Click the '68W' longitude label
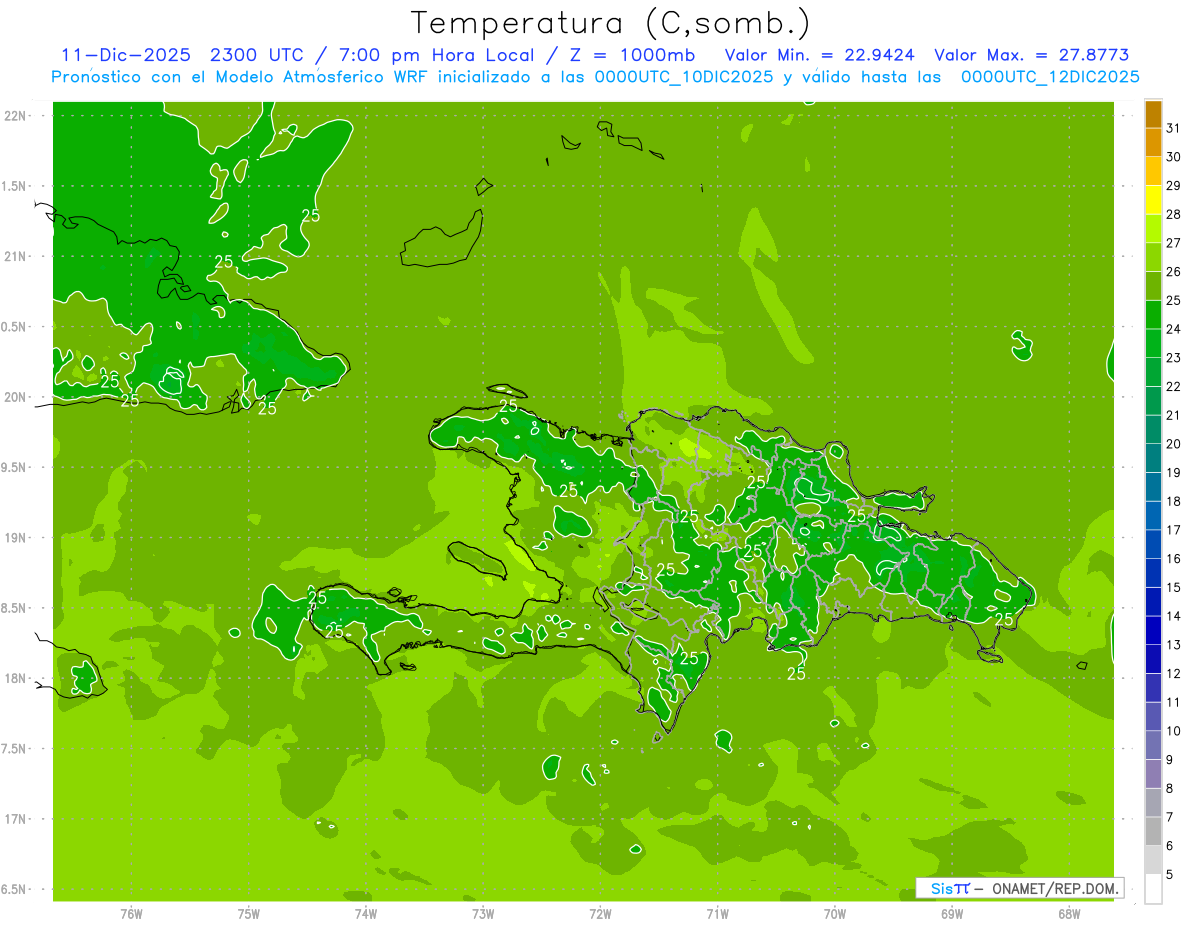Screen dimensions: 1200x927 (x=1069, y=913)
